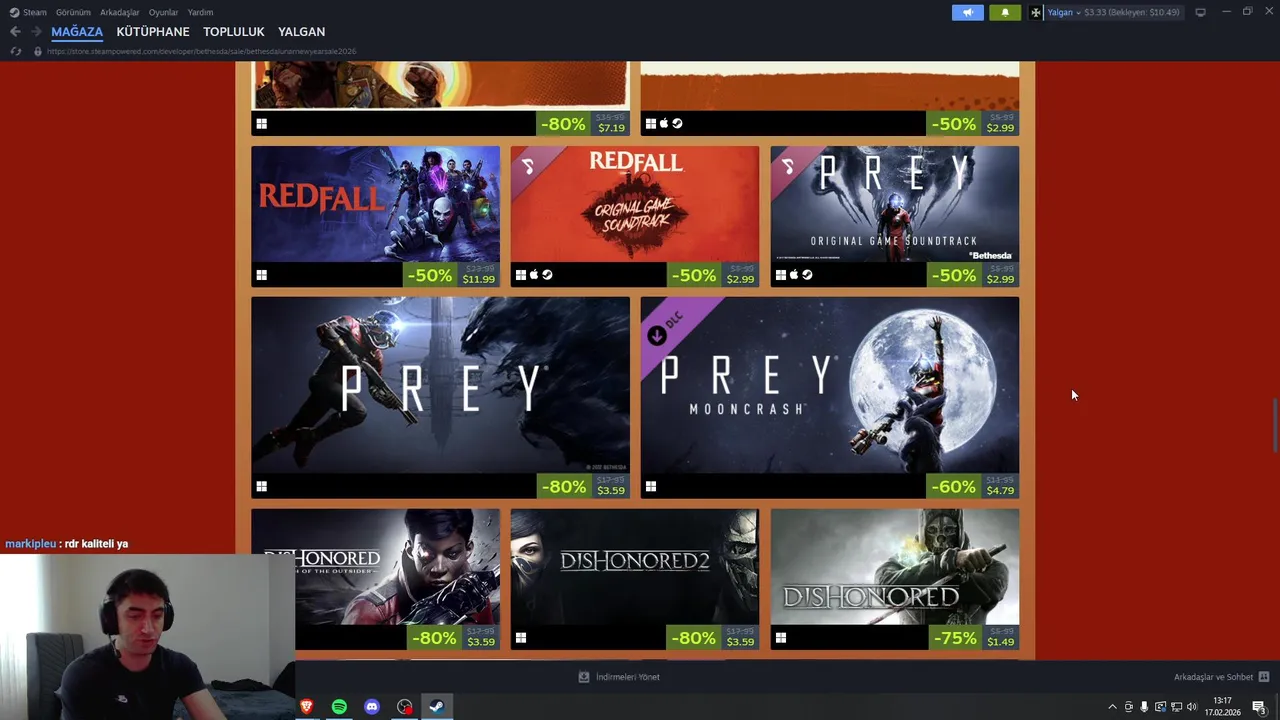Reload the page with refresh icon

(x=15, y=51)
